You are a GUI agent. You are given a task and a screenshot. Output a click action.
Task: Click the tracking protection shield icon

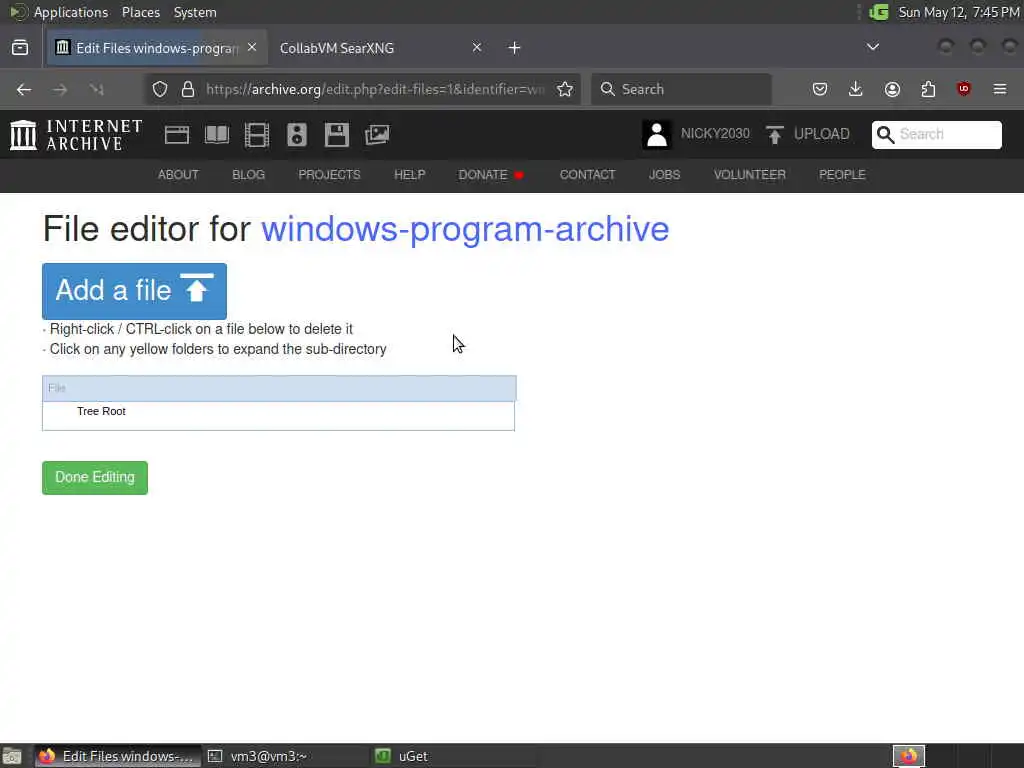(x=160, y=89)
